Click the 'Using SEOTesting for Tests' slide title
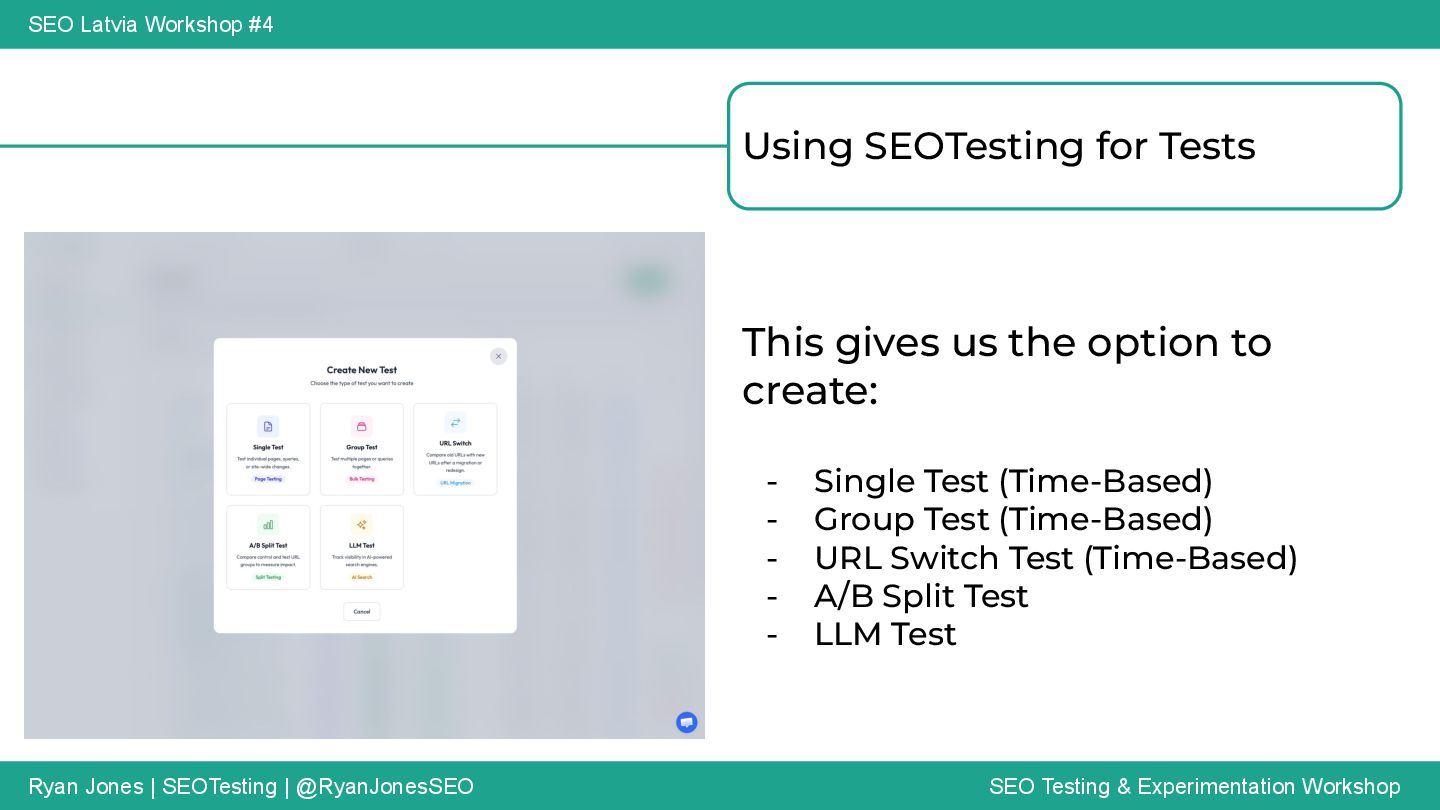The width and height of the screenshot is (1440, 810). [998, 146]
